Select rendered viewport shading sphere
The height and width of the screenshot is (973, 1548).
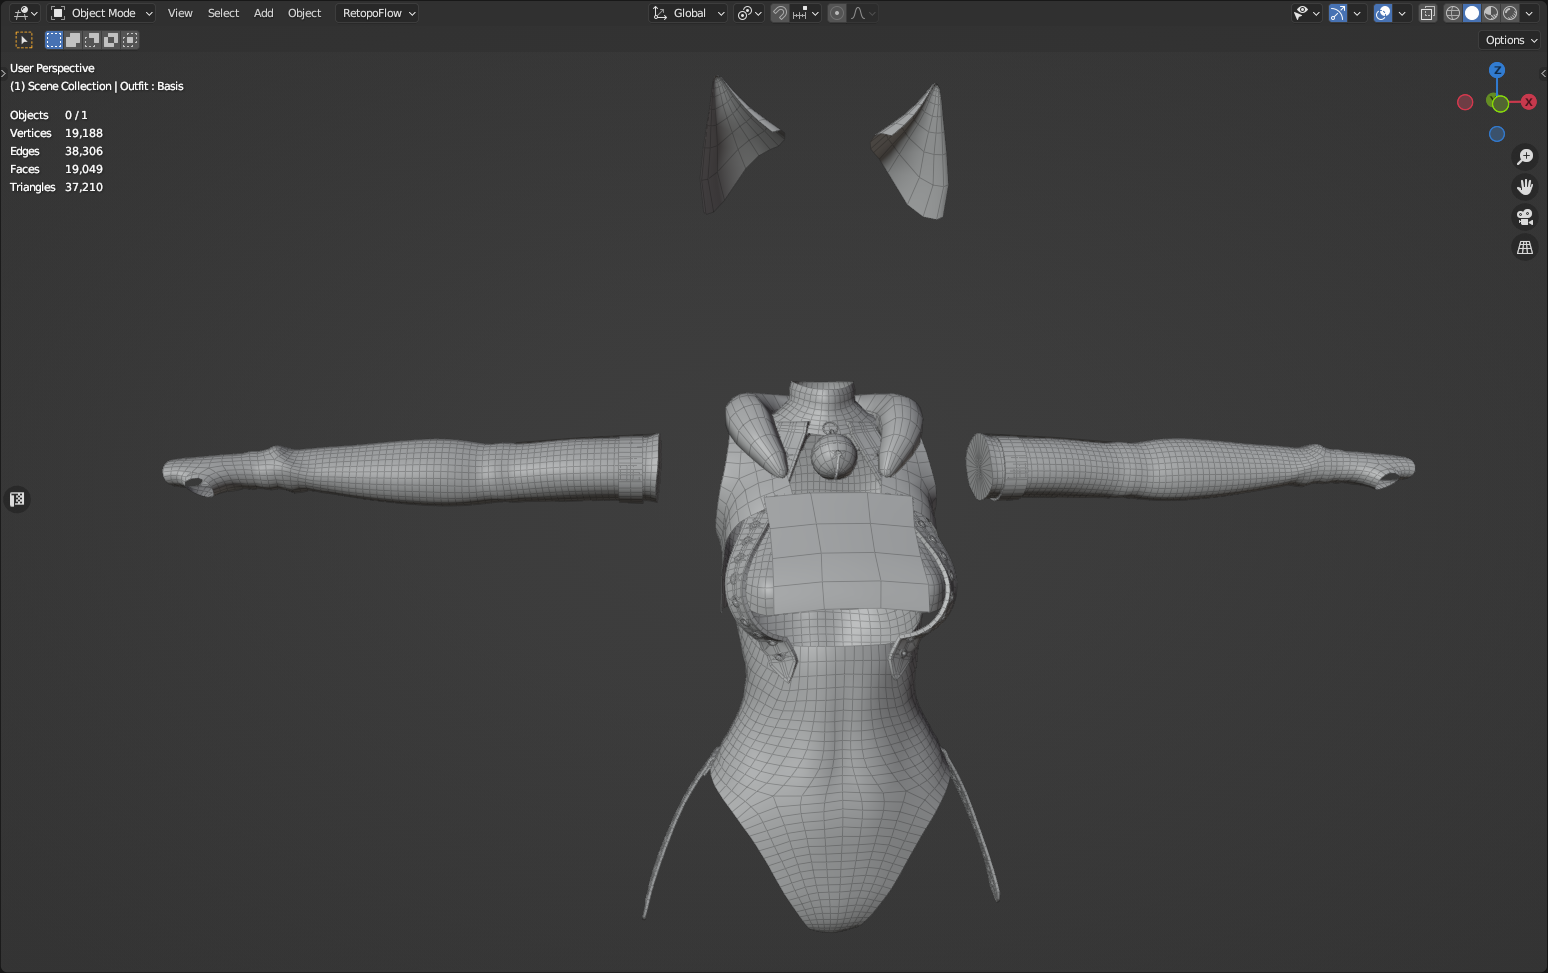coord(1510,13)
